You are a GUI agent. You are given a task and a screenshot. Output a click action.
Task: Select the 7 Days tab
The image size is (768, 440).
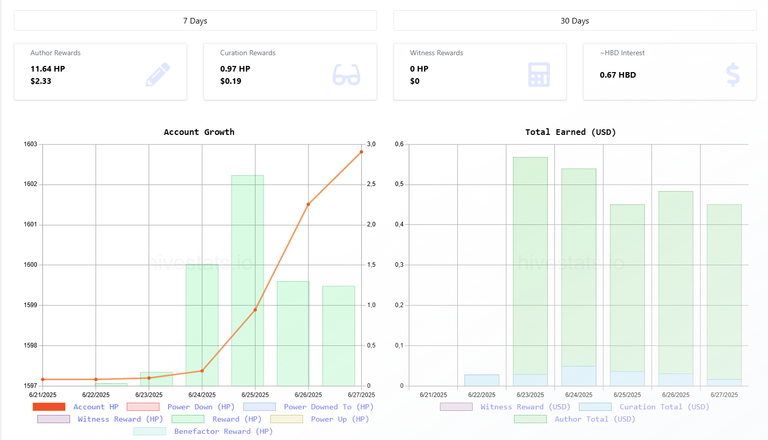point(195,21)
